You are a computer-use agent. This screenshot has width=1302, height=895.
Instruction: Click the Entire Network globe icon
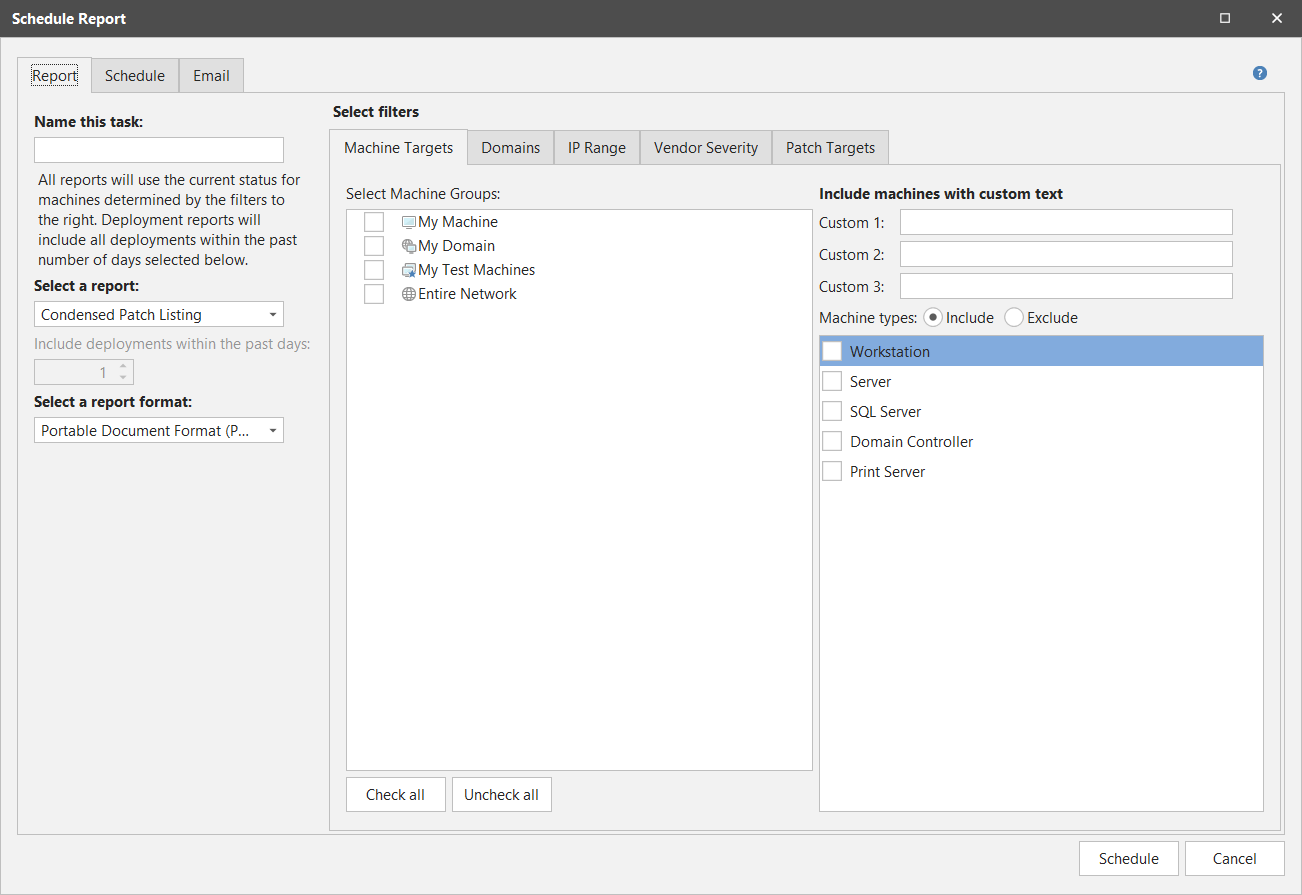(x=409, y=294)
